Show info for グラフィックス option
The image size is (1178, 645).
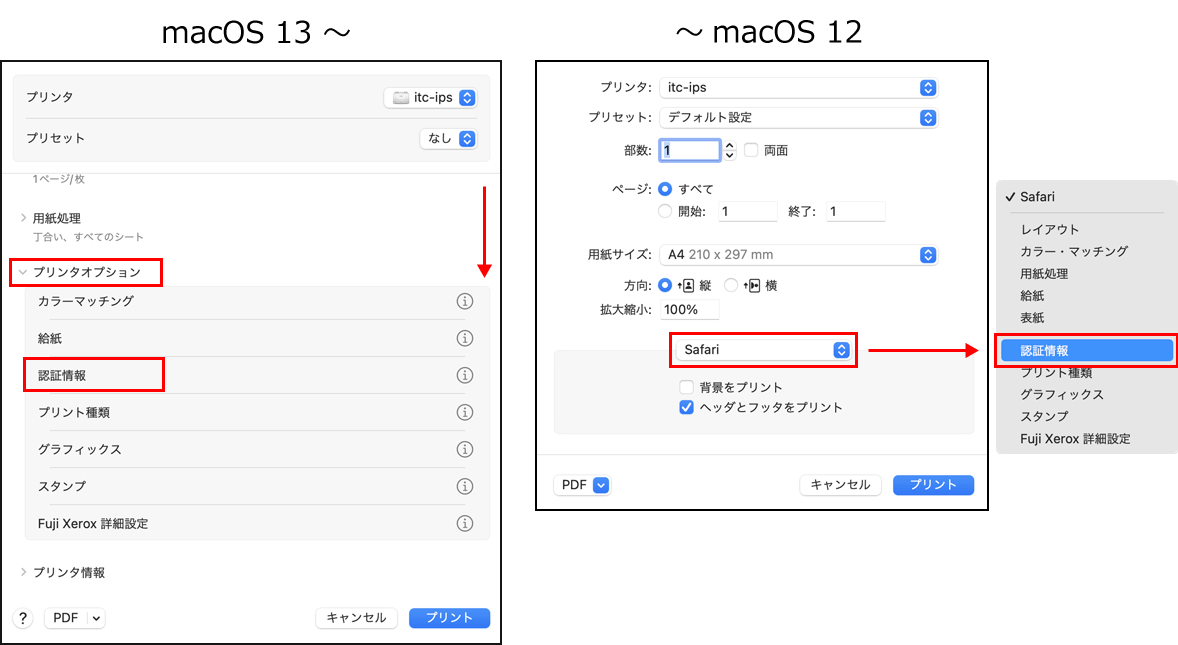464,449
